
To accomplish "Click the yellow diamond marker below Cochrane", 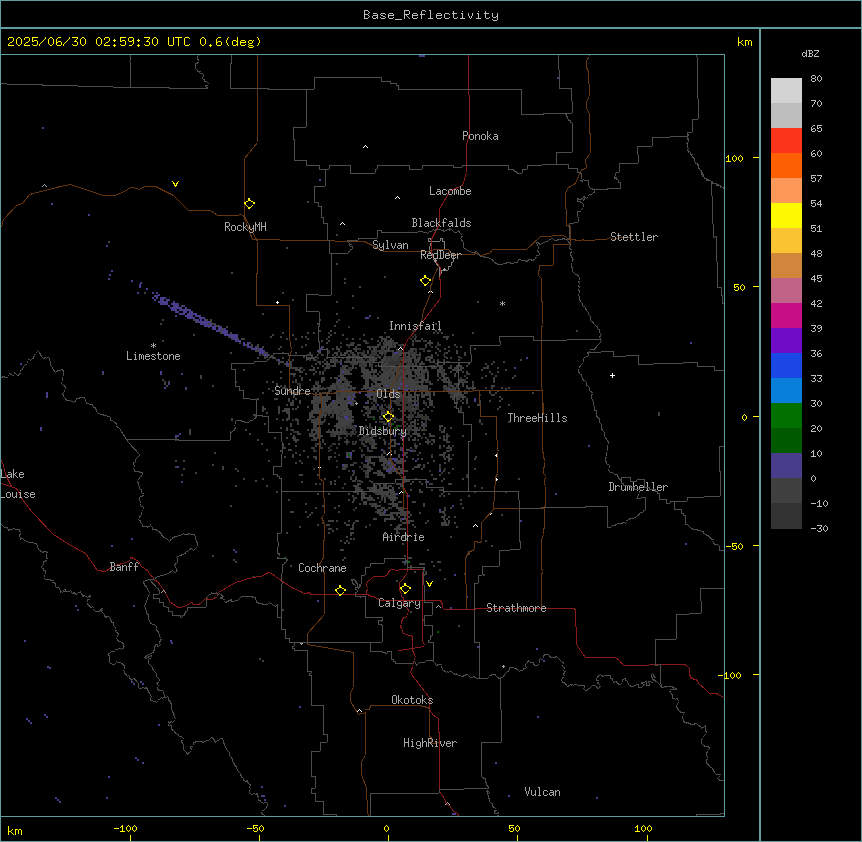I will [340, 590].
